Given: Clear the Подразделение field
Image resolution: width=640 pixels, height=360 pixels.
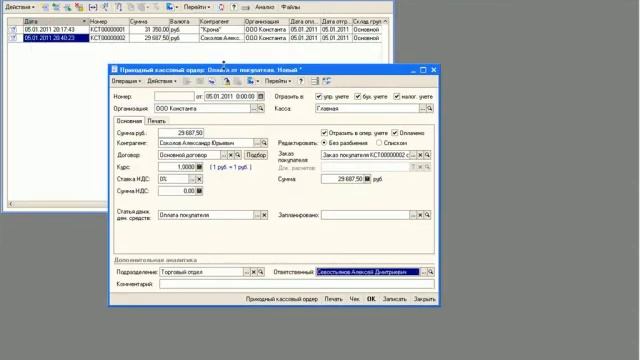Looking at the screenshot, I should 253,272.
